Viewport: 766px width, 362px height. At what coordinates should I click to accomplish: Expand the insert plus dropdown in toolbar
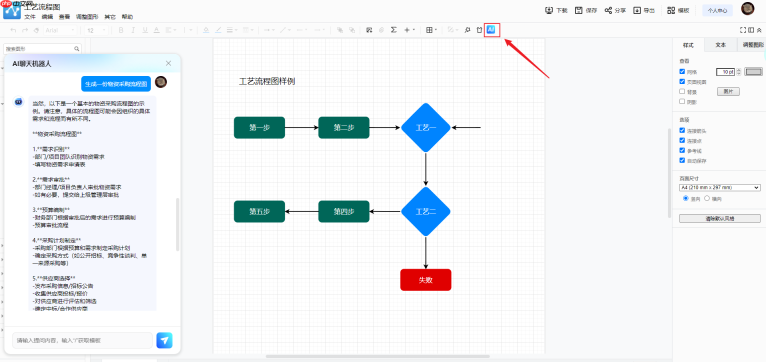409,30
